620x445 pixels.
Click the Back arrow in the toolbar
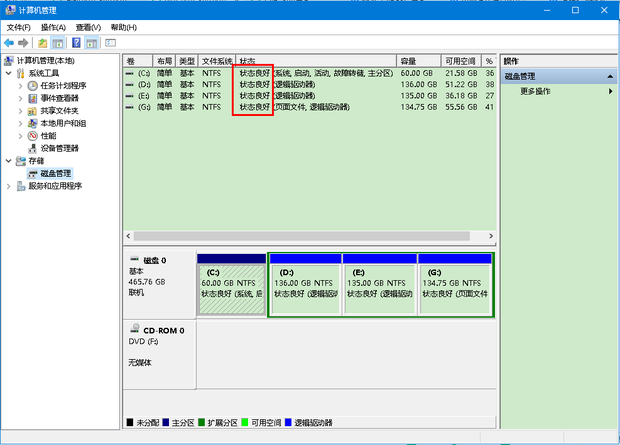10,43
